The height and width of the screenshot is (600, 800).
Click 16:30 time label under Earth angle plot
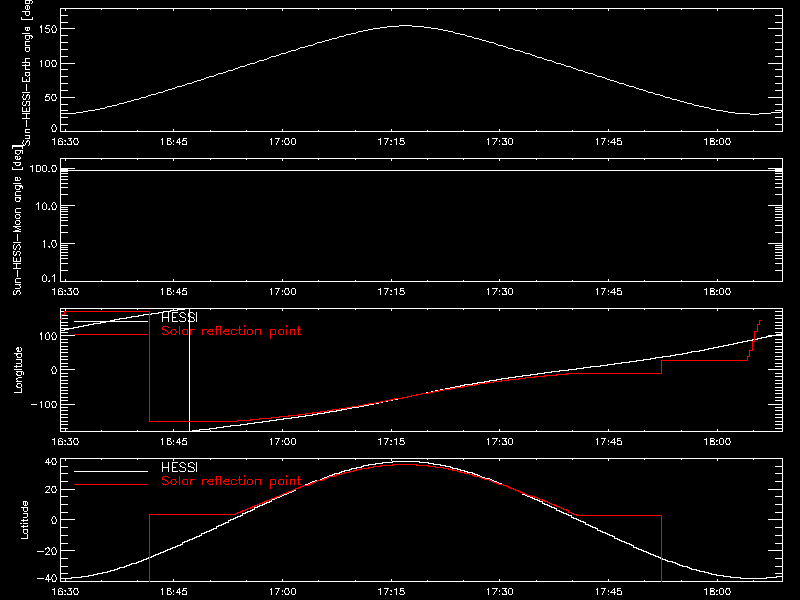tap(65, 142)
